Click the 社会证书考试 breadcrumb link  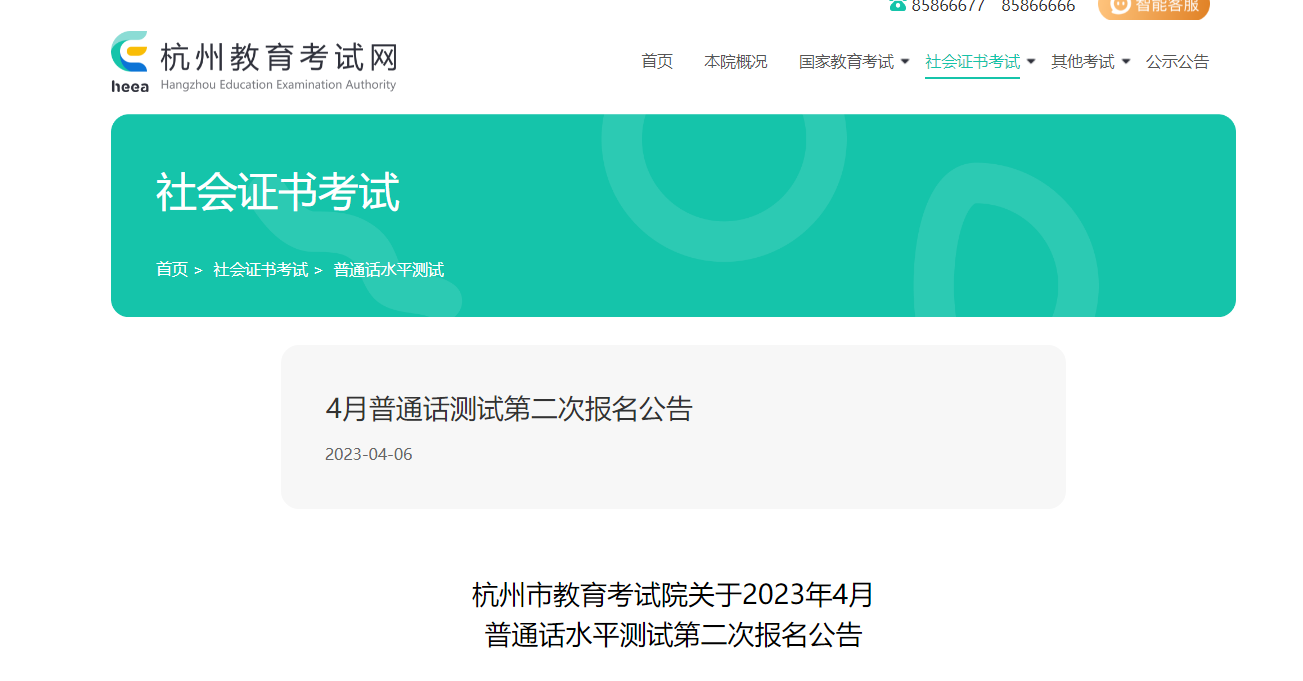coord(260,270)
